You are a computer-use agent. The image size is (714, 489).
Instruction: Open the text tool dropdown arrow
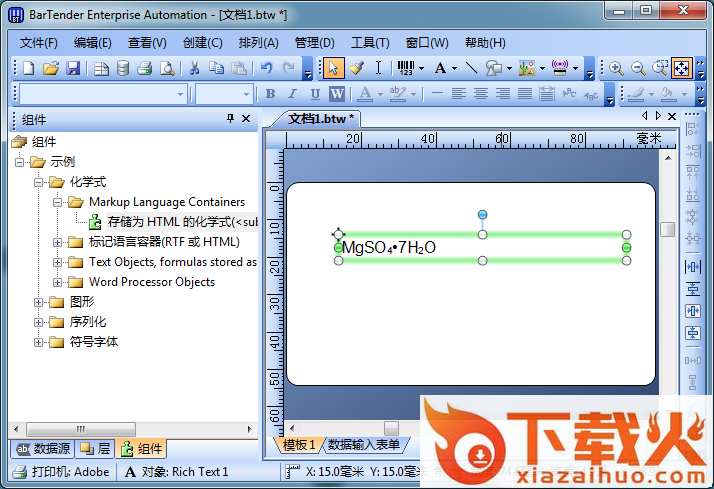(x=454, y=68)
